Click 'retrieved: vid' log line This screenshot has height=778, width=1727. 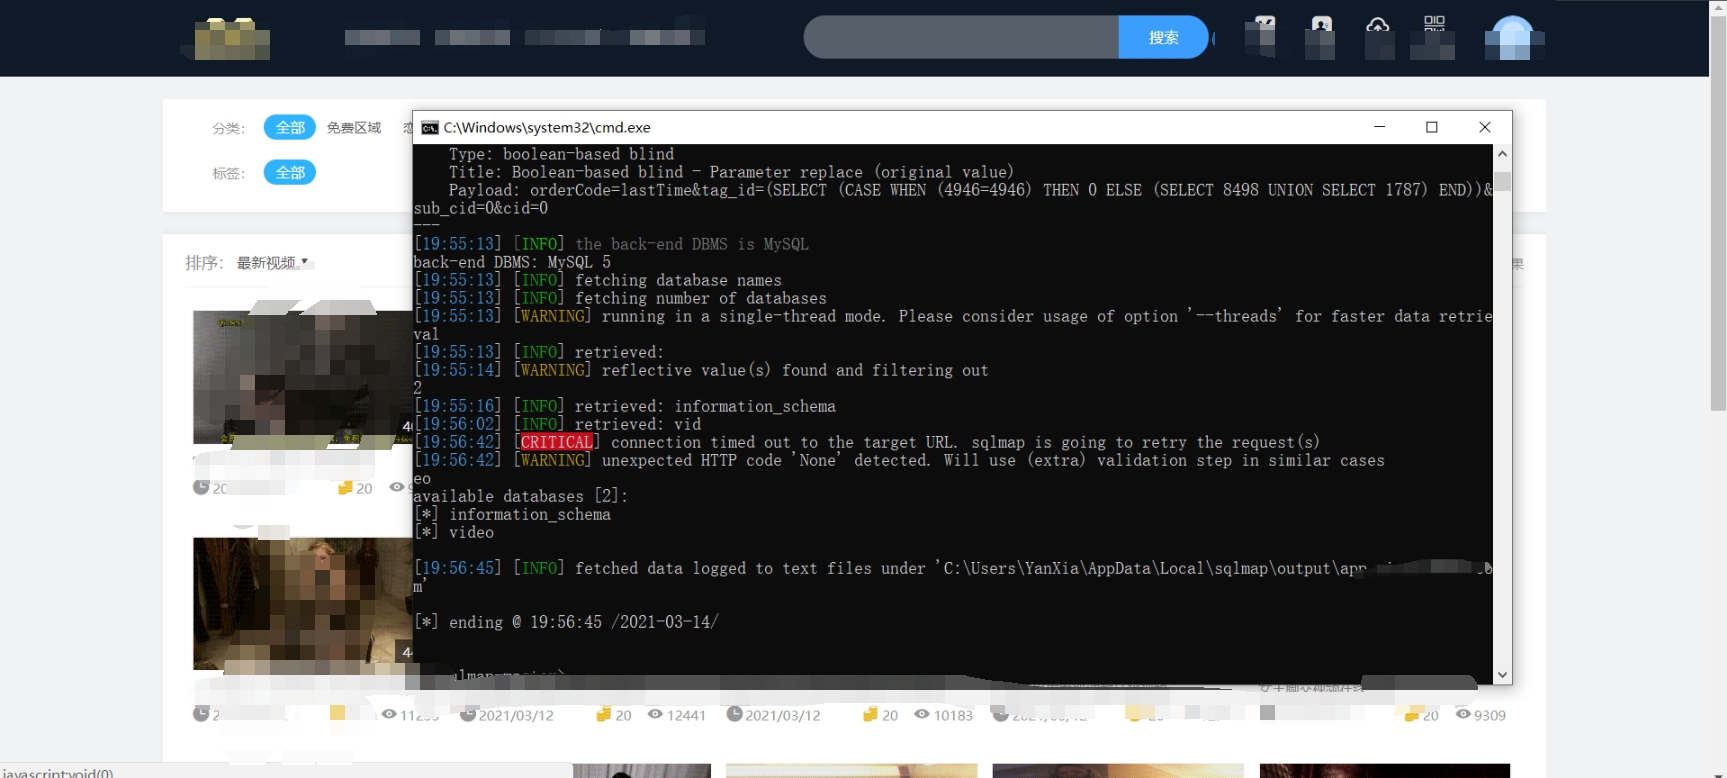coord(557,424)
